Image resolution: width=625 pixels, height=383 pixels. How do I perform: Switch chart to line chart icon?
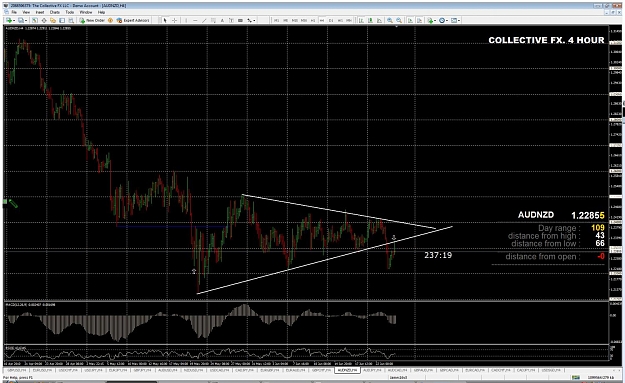pyautogui.click(x=379, y=20)
